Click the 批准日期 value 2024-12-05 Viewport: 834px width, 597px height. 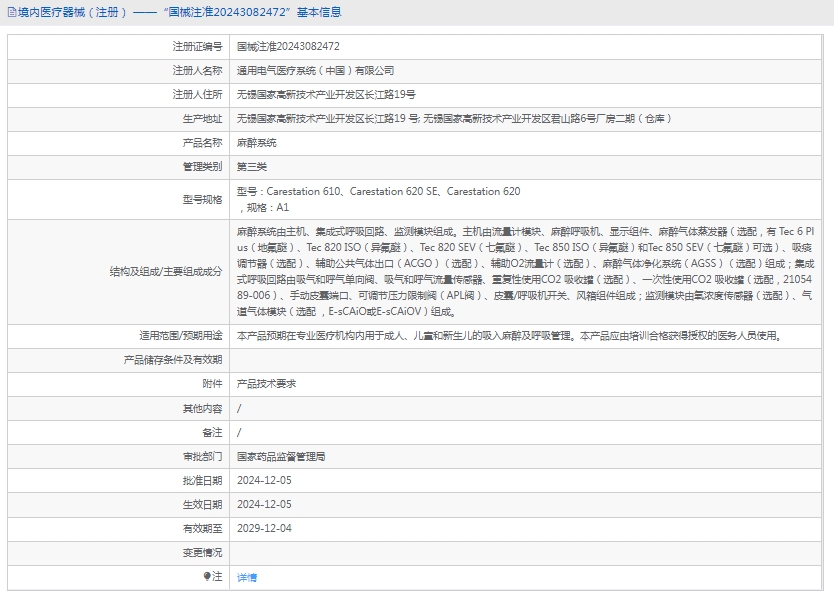point(264,480)
